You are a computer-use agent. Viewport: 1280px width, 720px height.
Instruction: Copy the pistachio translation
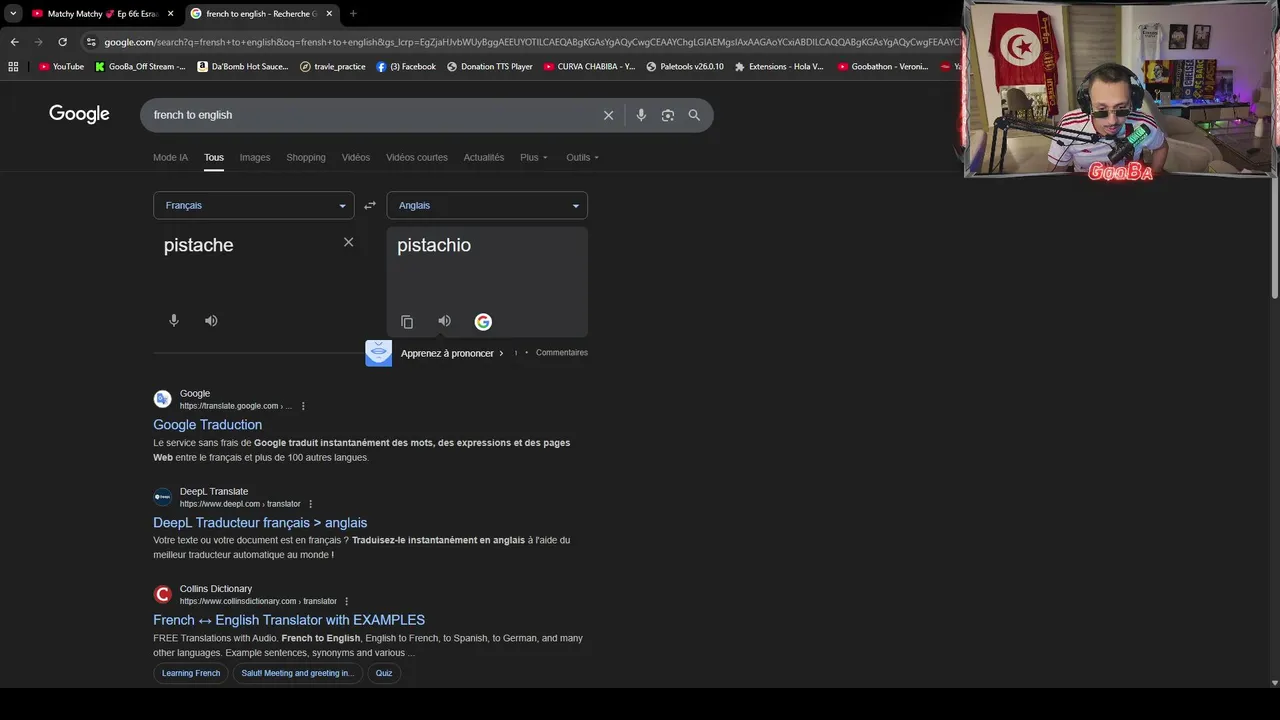[407, 321]
